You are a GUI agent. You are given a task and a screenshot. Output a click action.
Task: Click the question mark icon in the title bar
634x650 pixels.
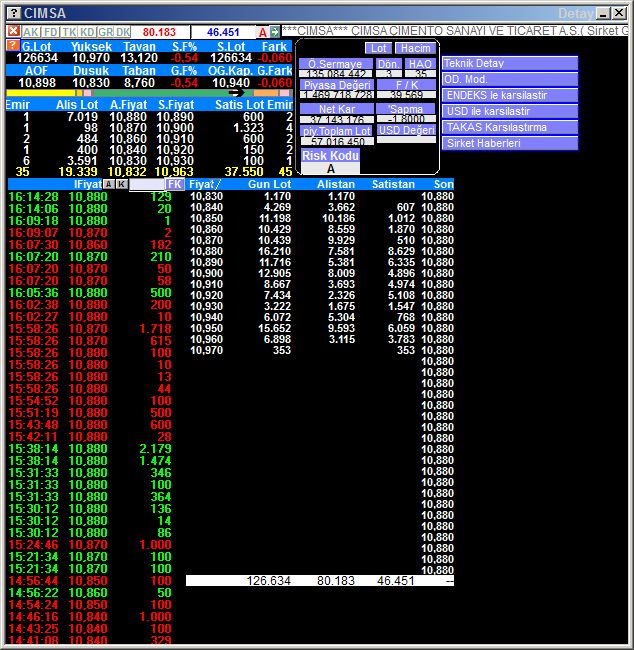click(14, 13)
